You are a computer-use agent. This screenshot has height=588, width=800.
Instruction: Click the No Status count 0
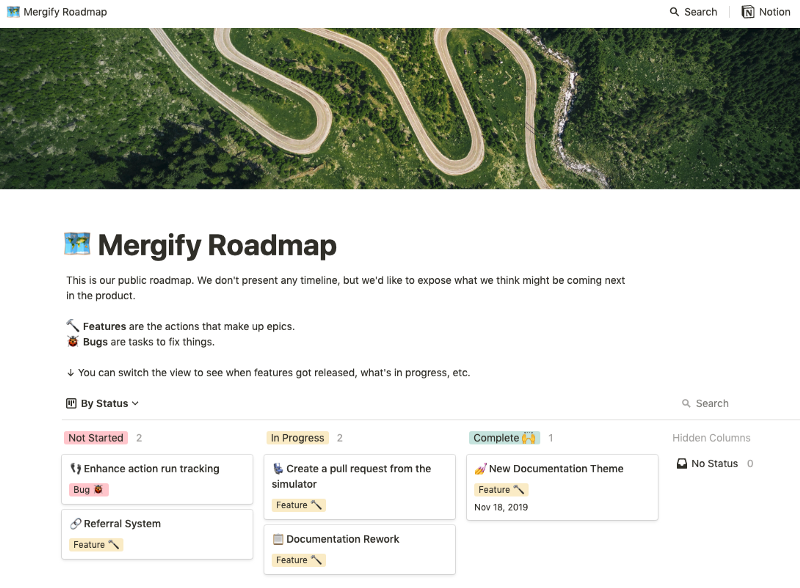coord(749,463)
